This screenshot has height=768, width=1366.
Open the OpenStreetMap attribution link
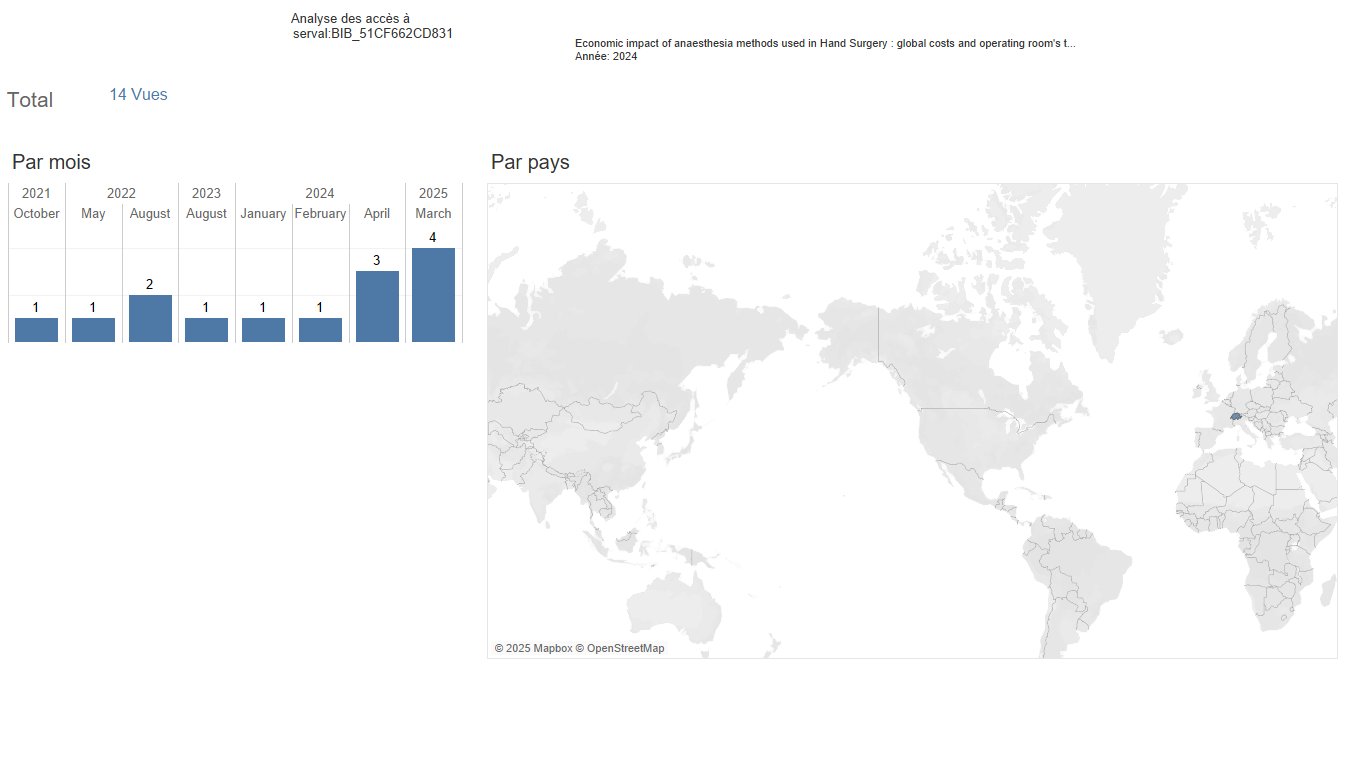point(620,648)
